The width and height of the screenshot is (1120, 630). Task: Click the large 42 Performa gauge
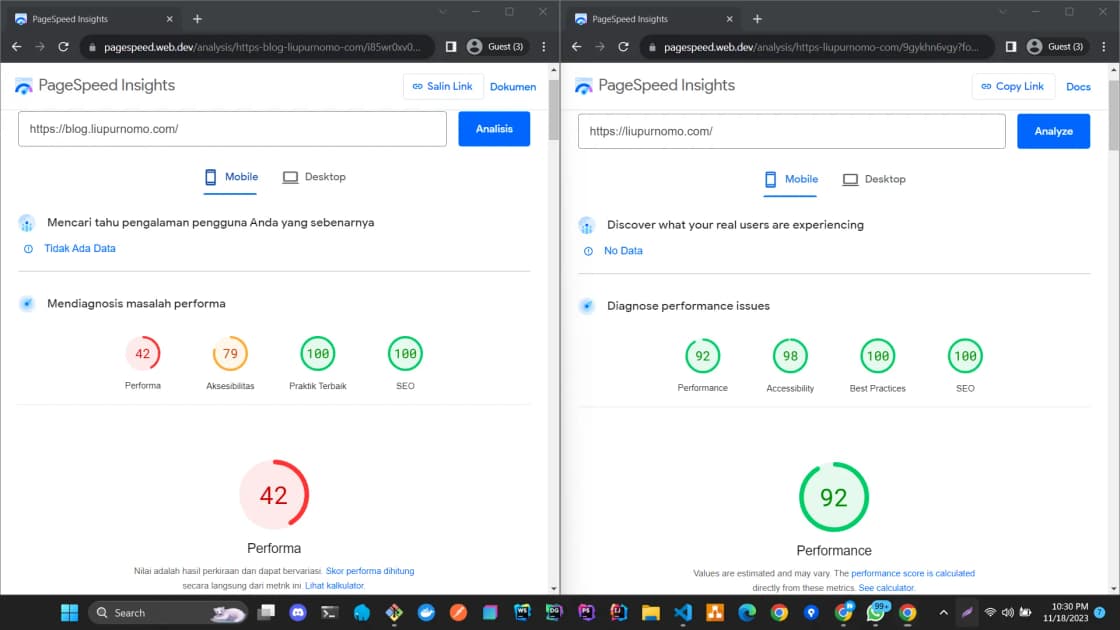click(274, 494)
